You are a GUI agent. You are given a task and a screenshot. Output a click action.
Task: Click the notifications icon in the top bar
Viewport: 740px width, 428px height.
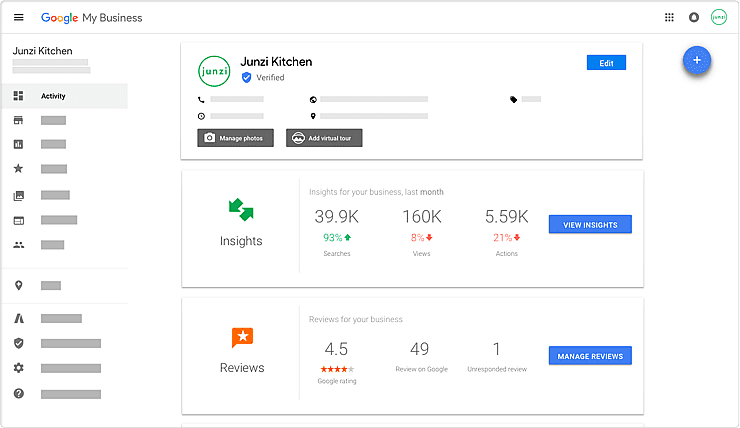pos(694,17)
